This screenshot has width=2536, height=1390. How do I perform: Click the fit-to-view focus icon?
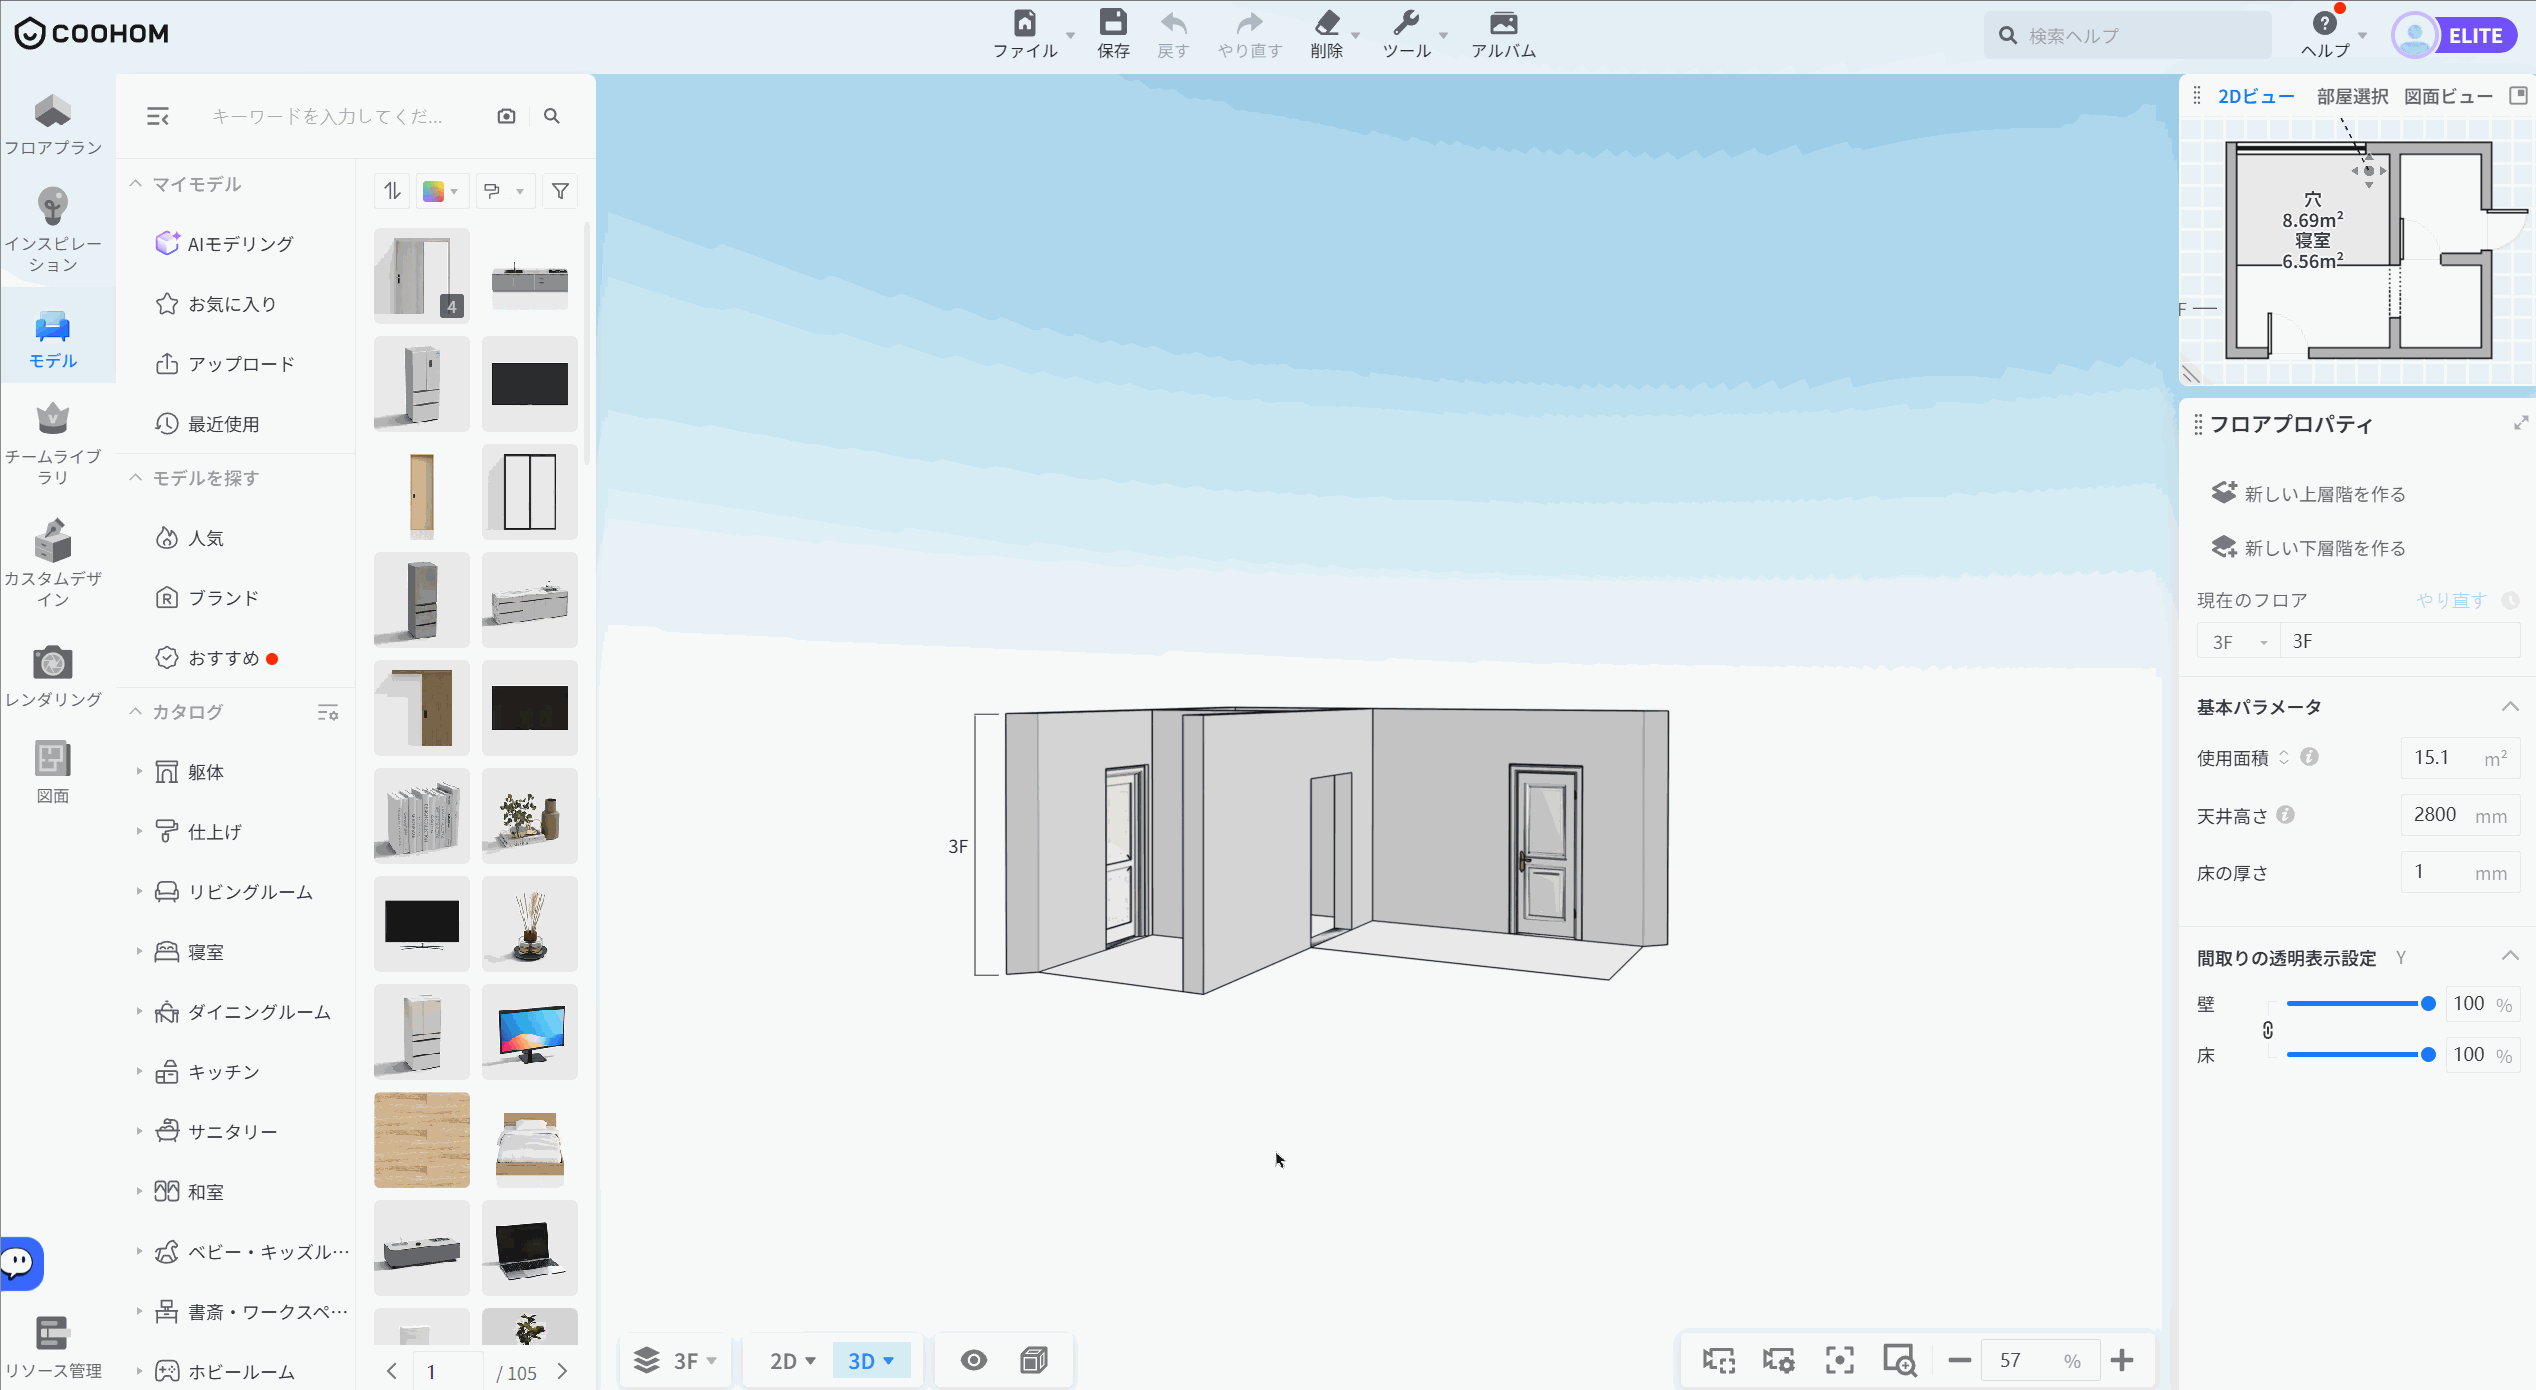click(x=1839, y=1360)
